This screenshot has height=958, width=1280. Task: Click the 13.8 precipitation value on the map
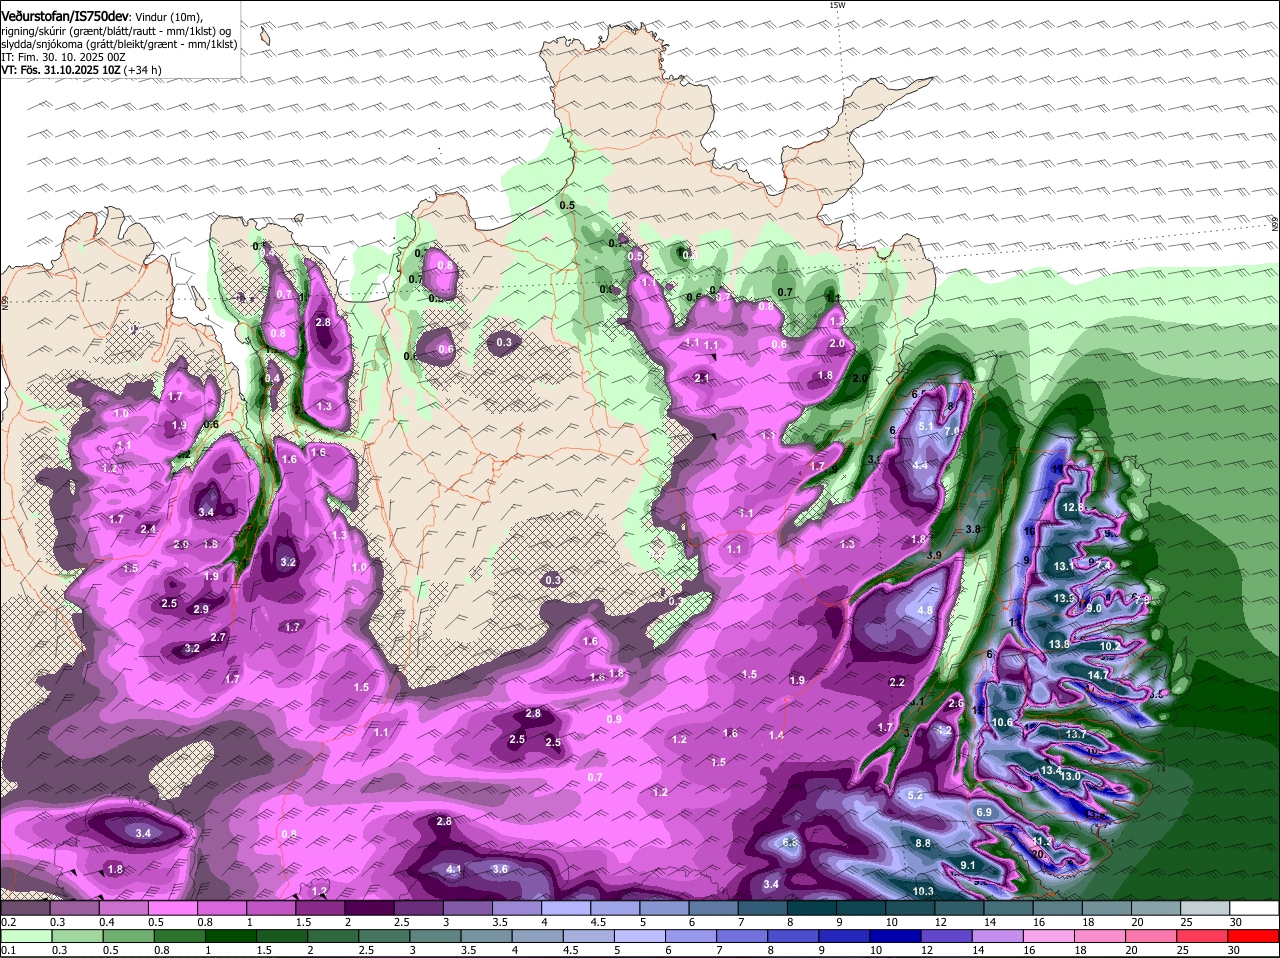coord(1059,645)
